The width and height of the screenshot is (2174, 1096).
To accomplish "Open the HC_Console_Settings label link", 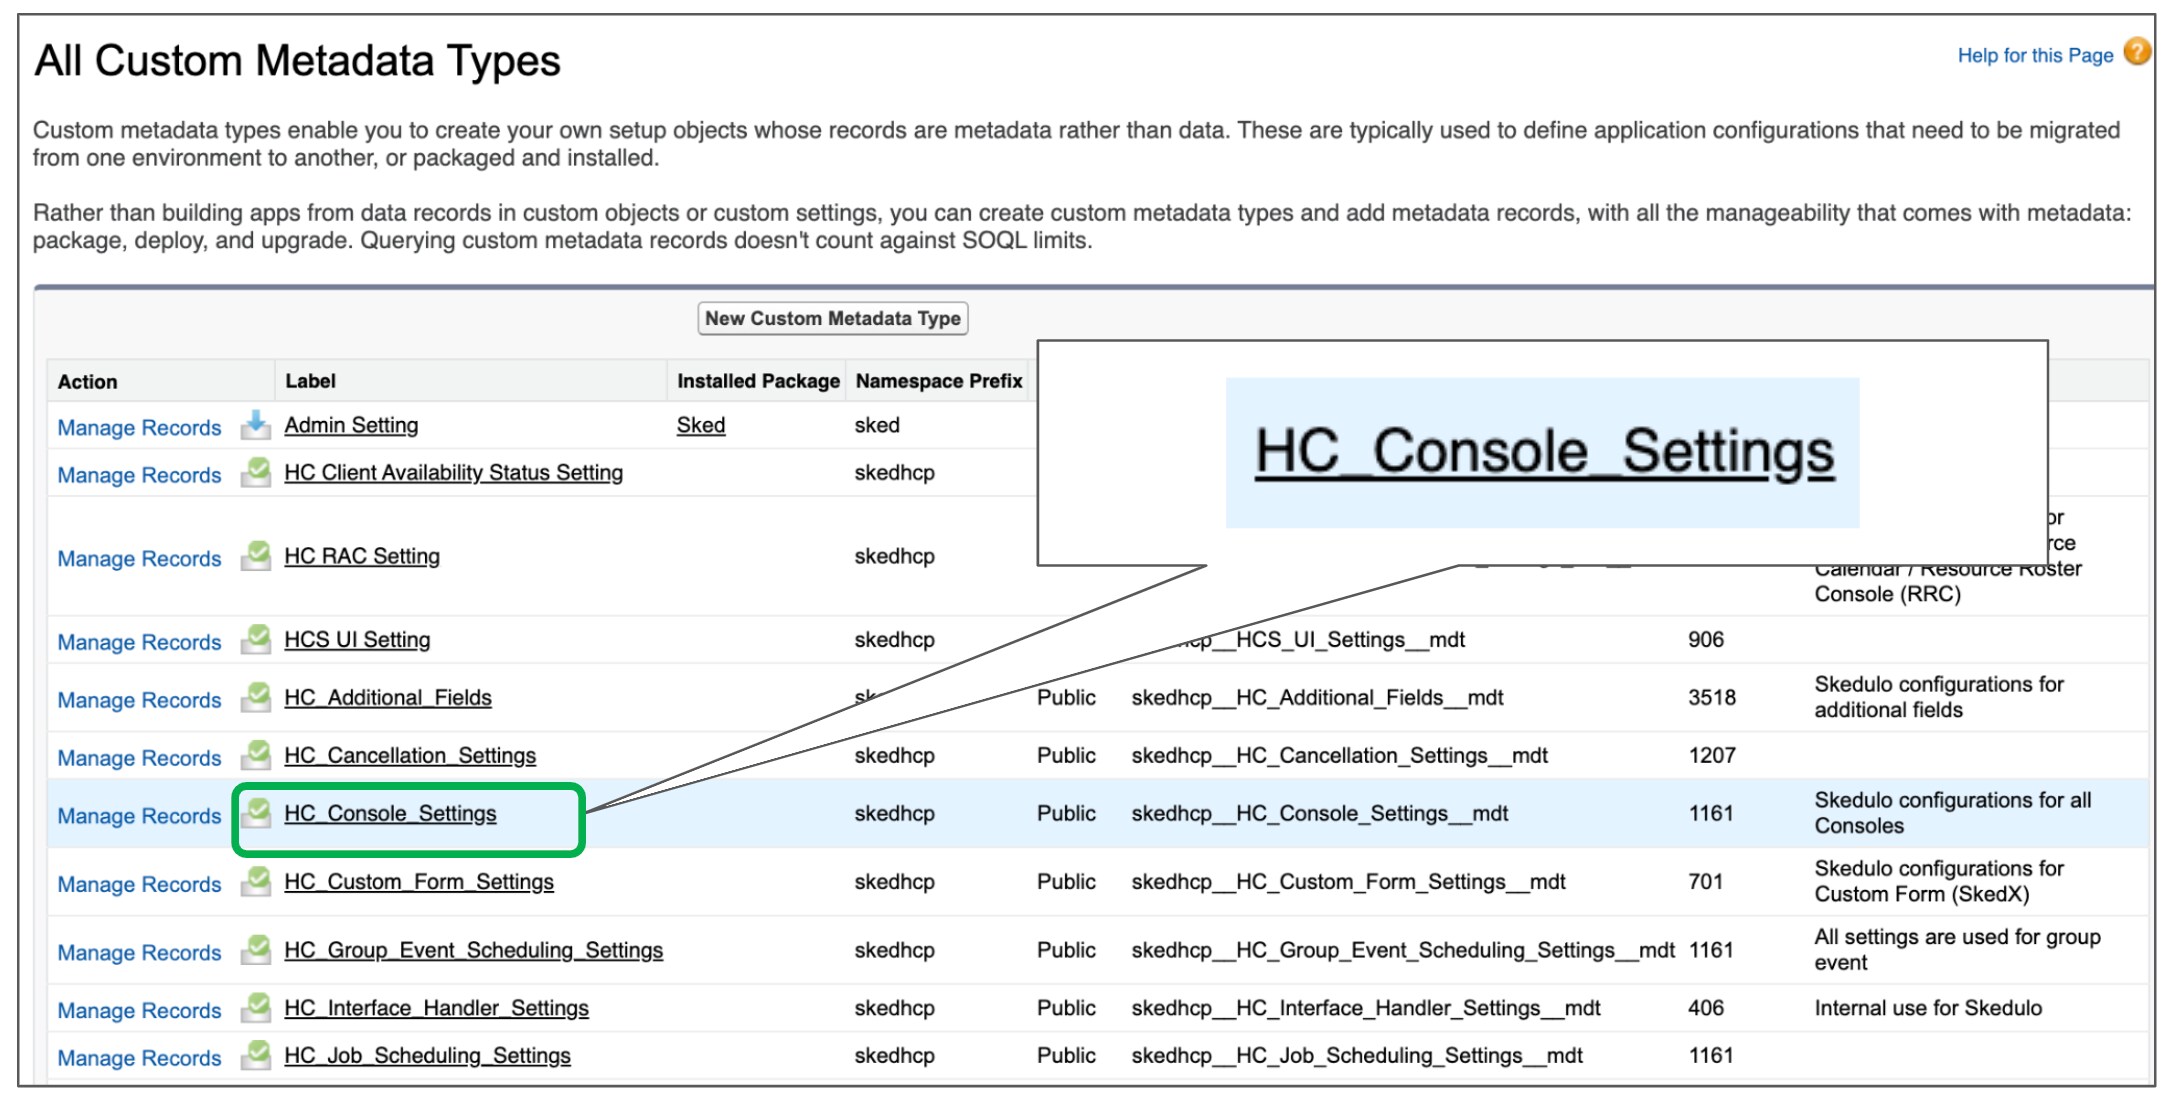I will [390, 813].
